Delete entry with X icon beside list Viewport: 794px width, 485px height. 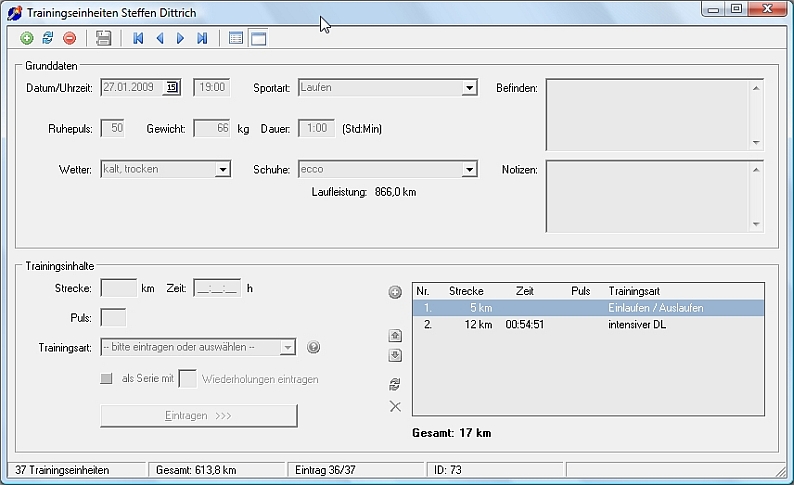[395, 406]
